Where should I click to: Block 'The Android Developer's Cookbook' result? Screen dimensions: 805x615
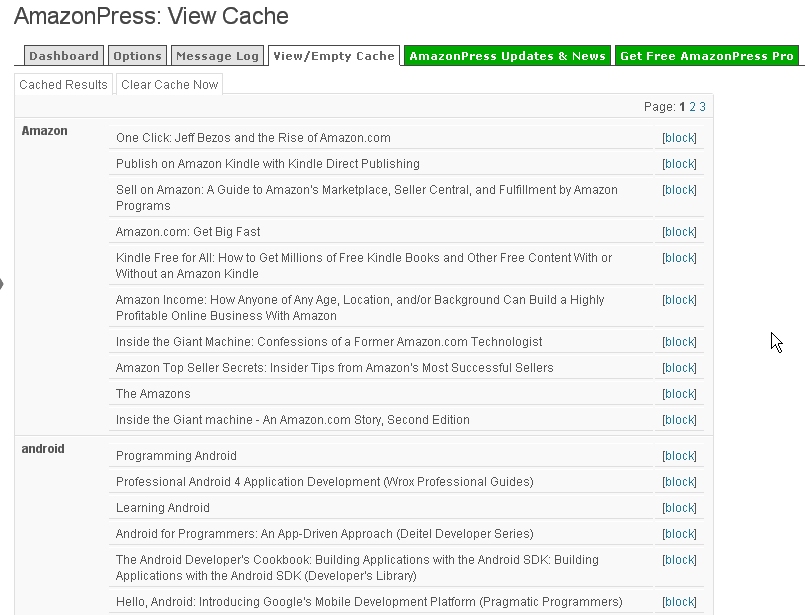pos(679,560)
